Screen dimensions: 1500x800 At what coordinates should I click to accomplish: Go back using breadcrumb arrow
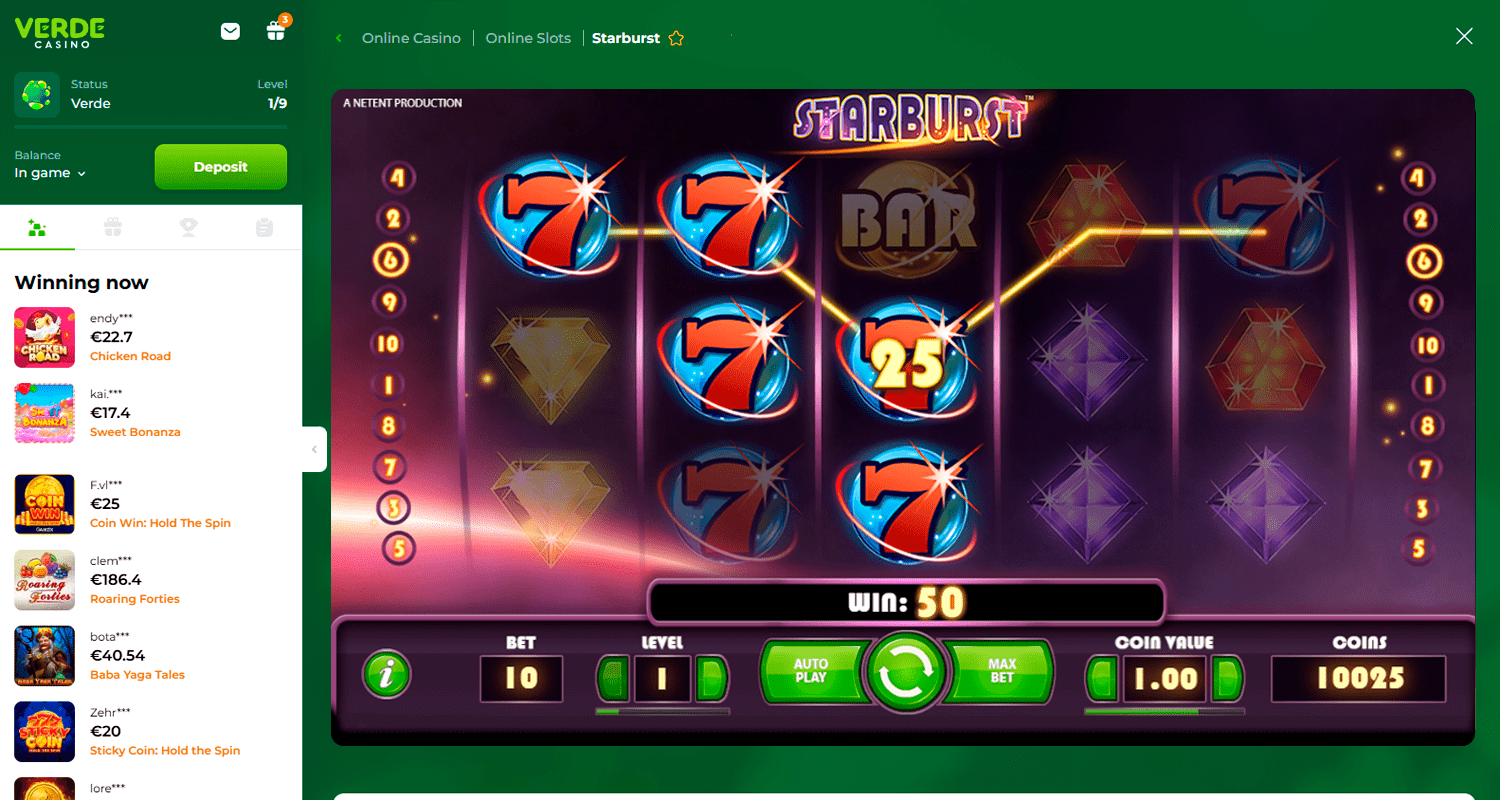pyautogui.click(x=339, y=38)
